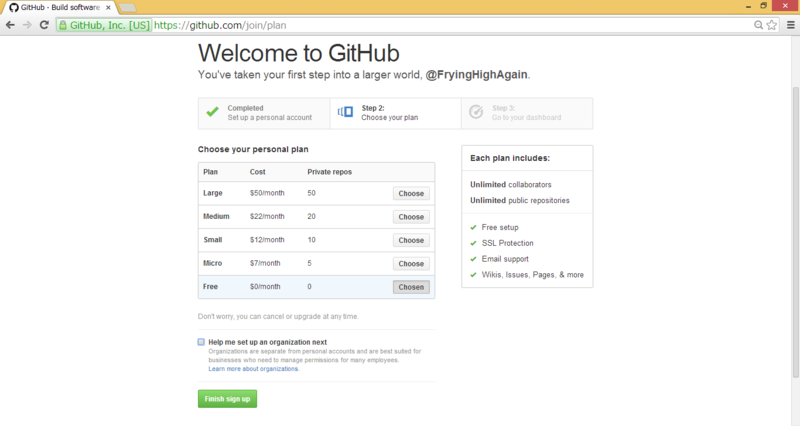
Task: Click the Wikis, Issues, Pages checkmark icon
Action: [x=473, y=275]
